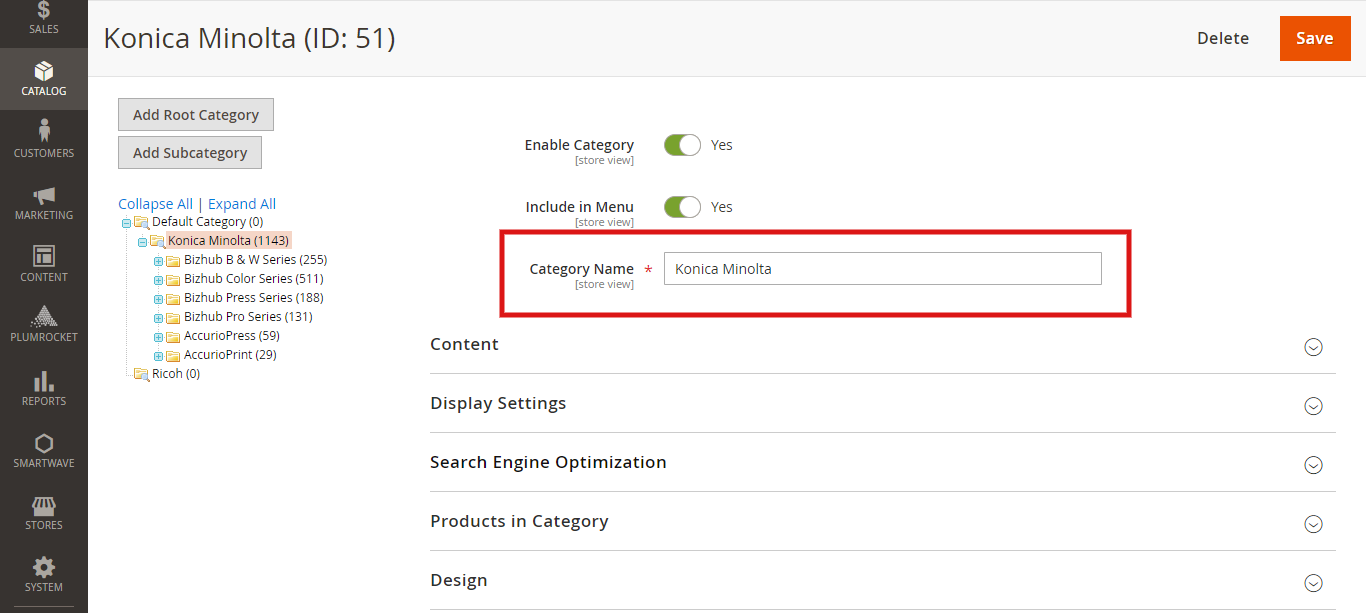Select Bizhub B & W Series (255)
The image size is (1366, 613).
pos(256,260)
